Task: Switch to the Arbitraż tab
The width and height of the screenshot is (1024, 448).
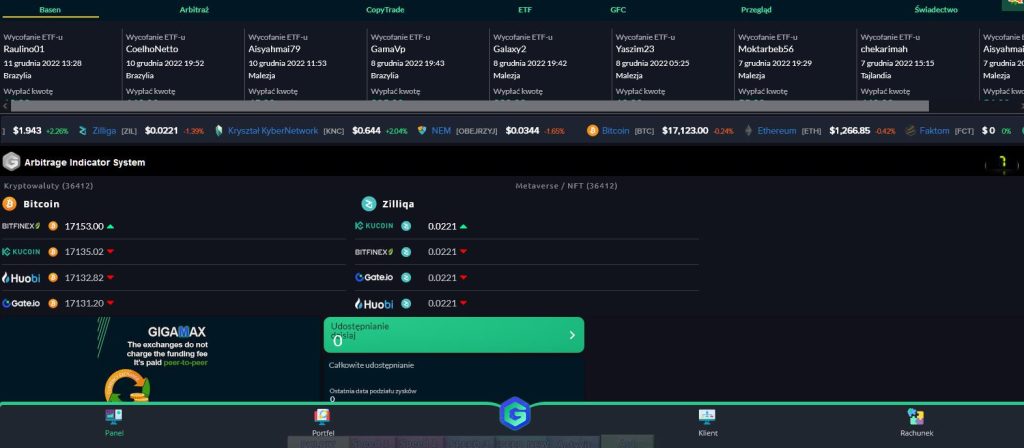Action: (194, 10)
